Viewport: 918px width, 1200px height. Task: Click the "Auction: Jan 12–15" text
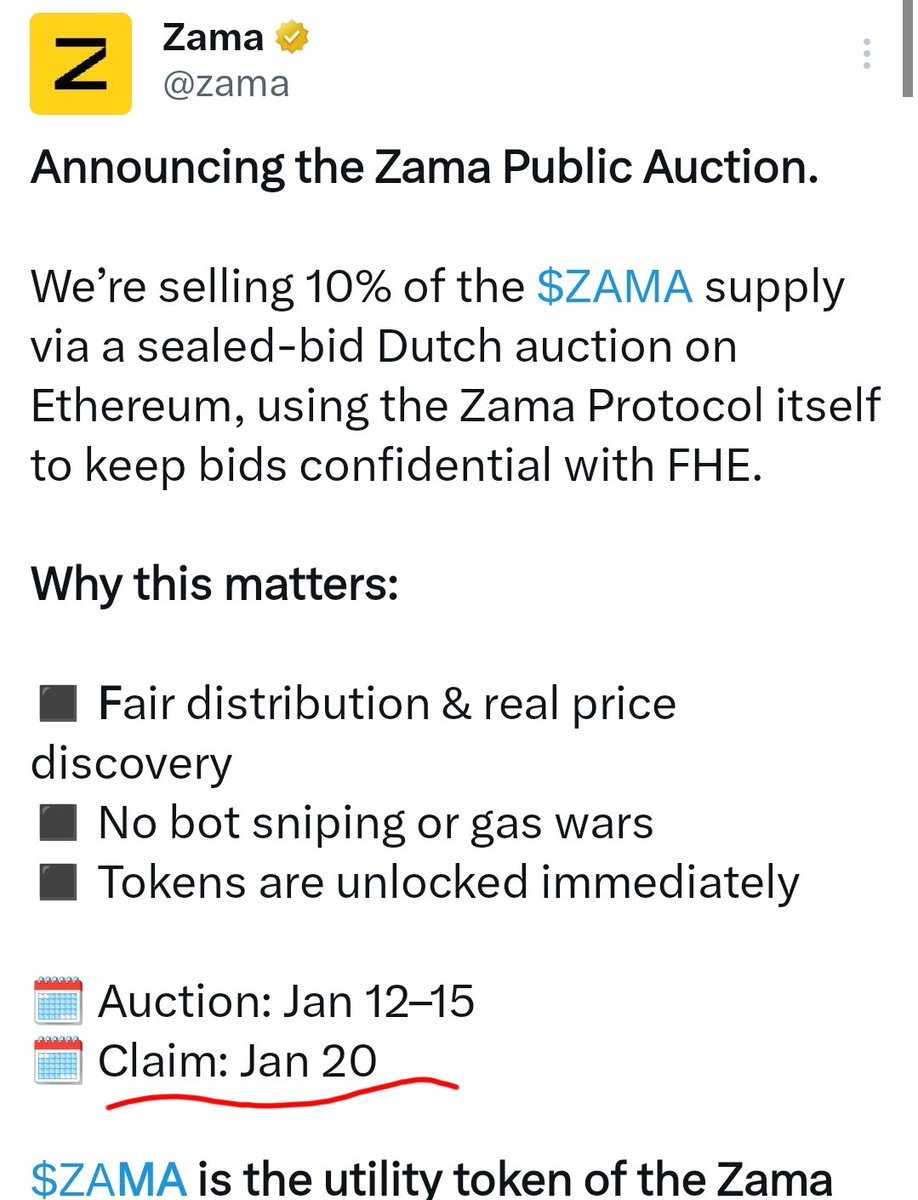(x=286, y=1002)
